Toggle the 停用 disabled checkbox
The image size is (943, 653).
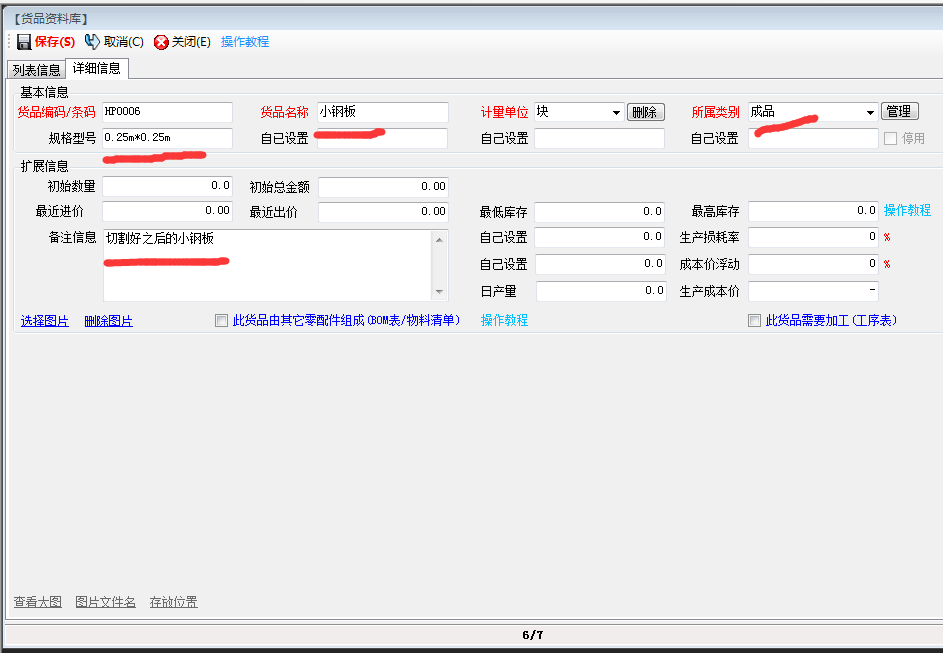coord(890,139)
